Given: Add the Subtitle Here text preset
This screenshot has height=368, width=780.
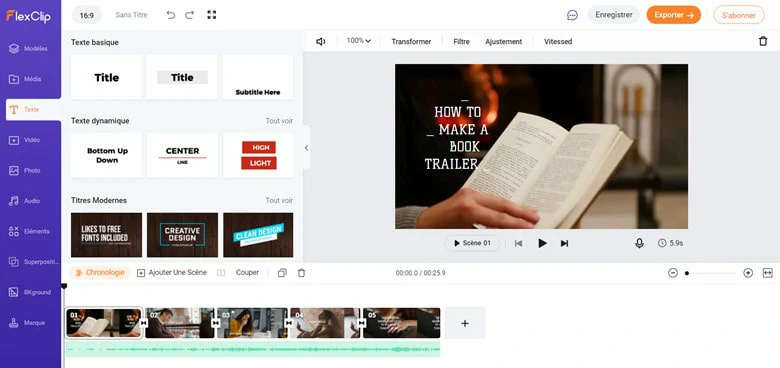Looking at the screenshot, I should (x=258, y=77).
